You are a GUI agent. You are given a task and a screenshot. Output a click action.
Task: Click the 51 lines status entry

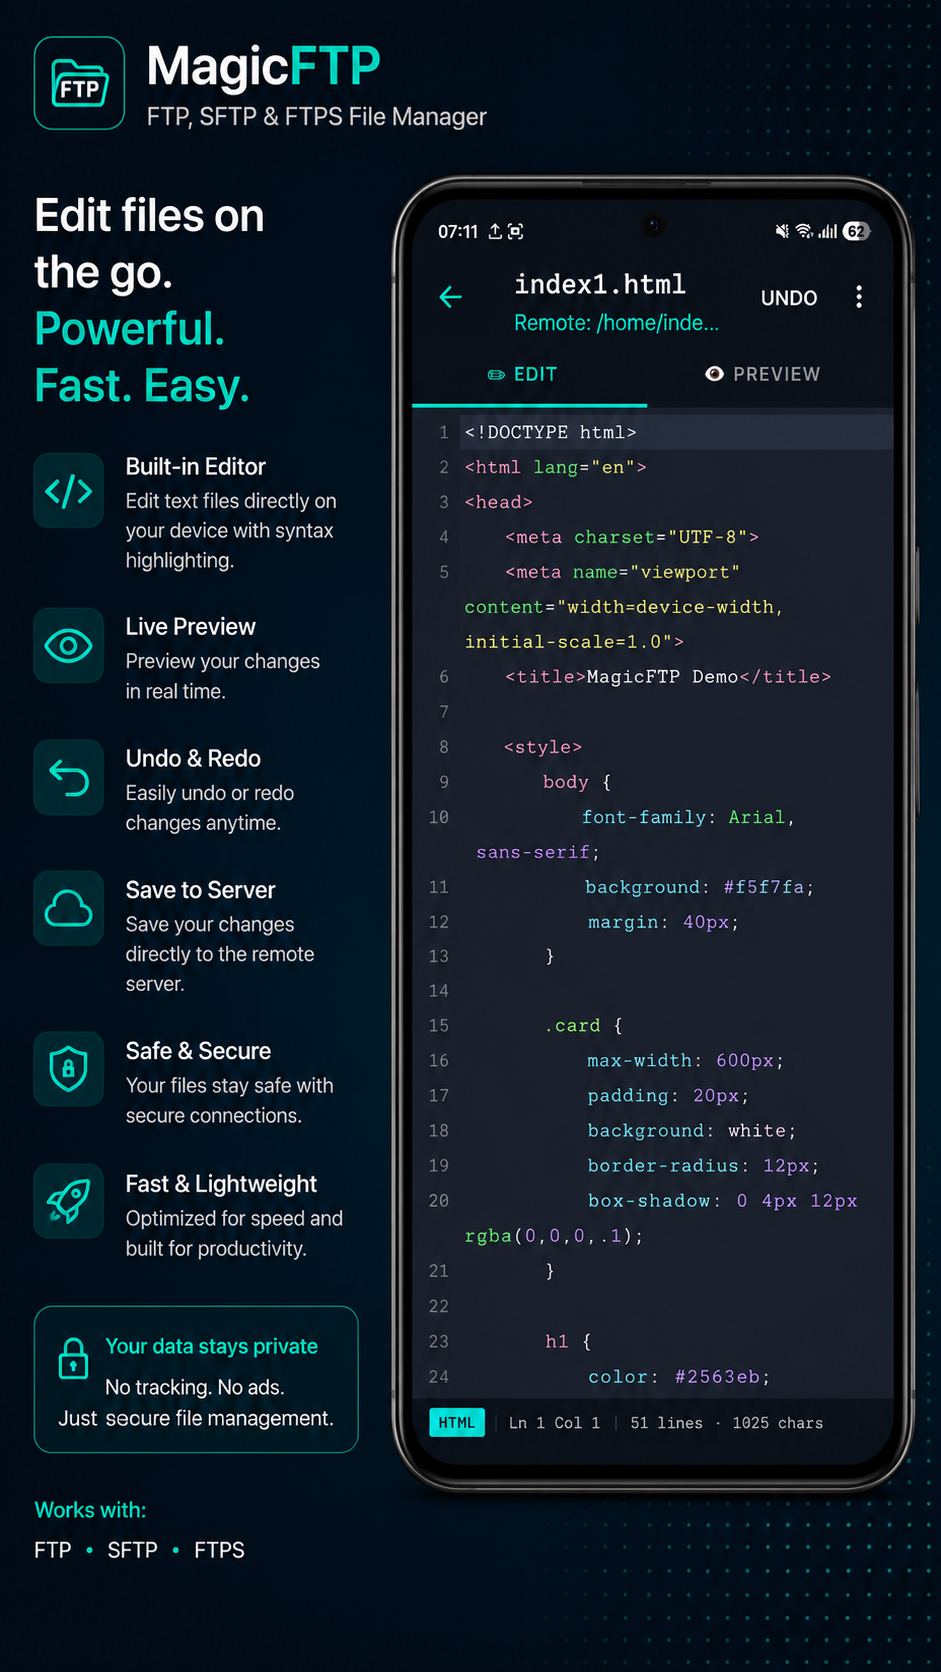(667, 1423)
